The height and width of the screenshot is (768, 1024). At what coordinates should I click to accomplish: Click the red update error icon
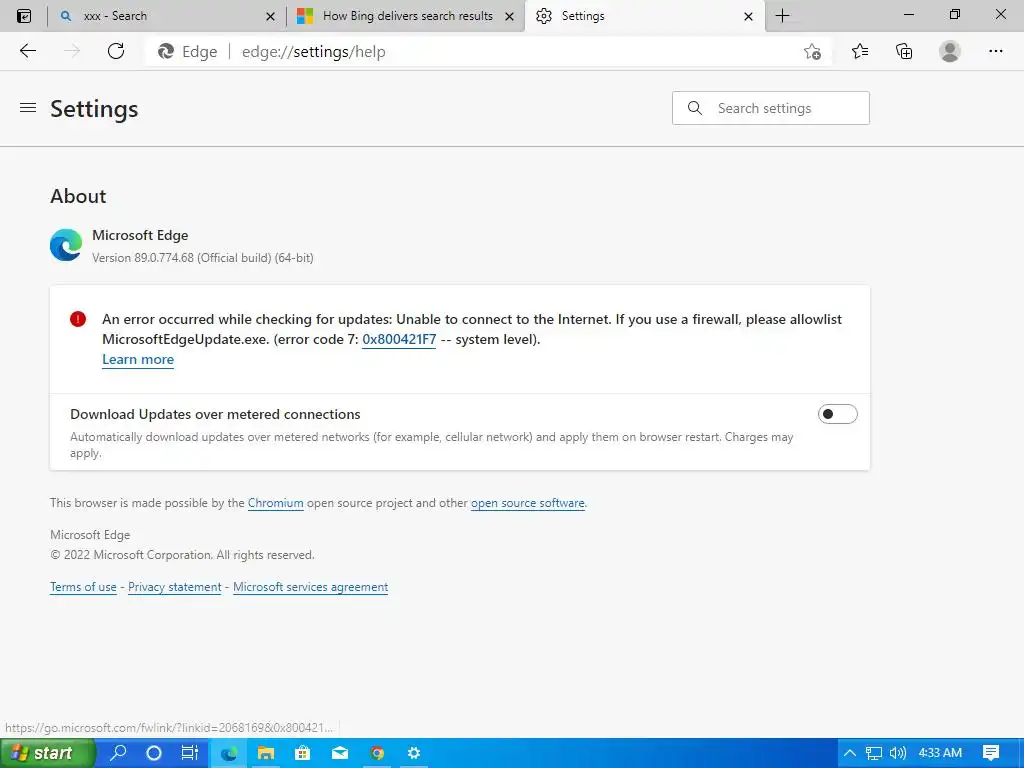coord(78,319)
